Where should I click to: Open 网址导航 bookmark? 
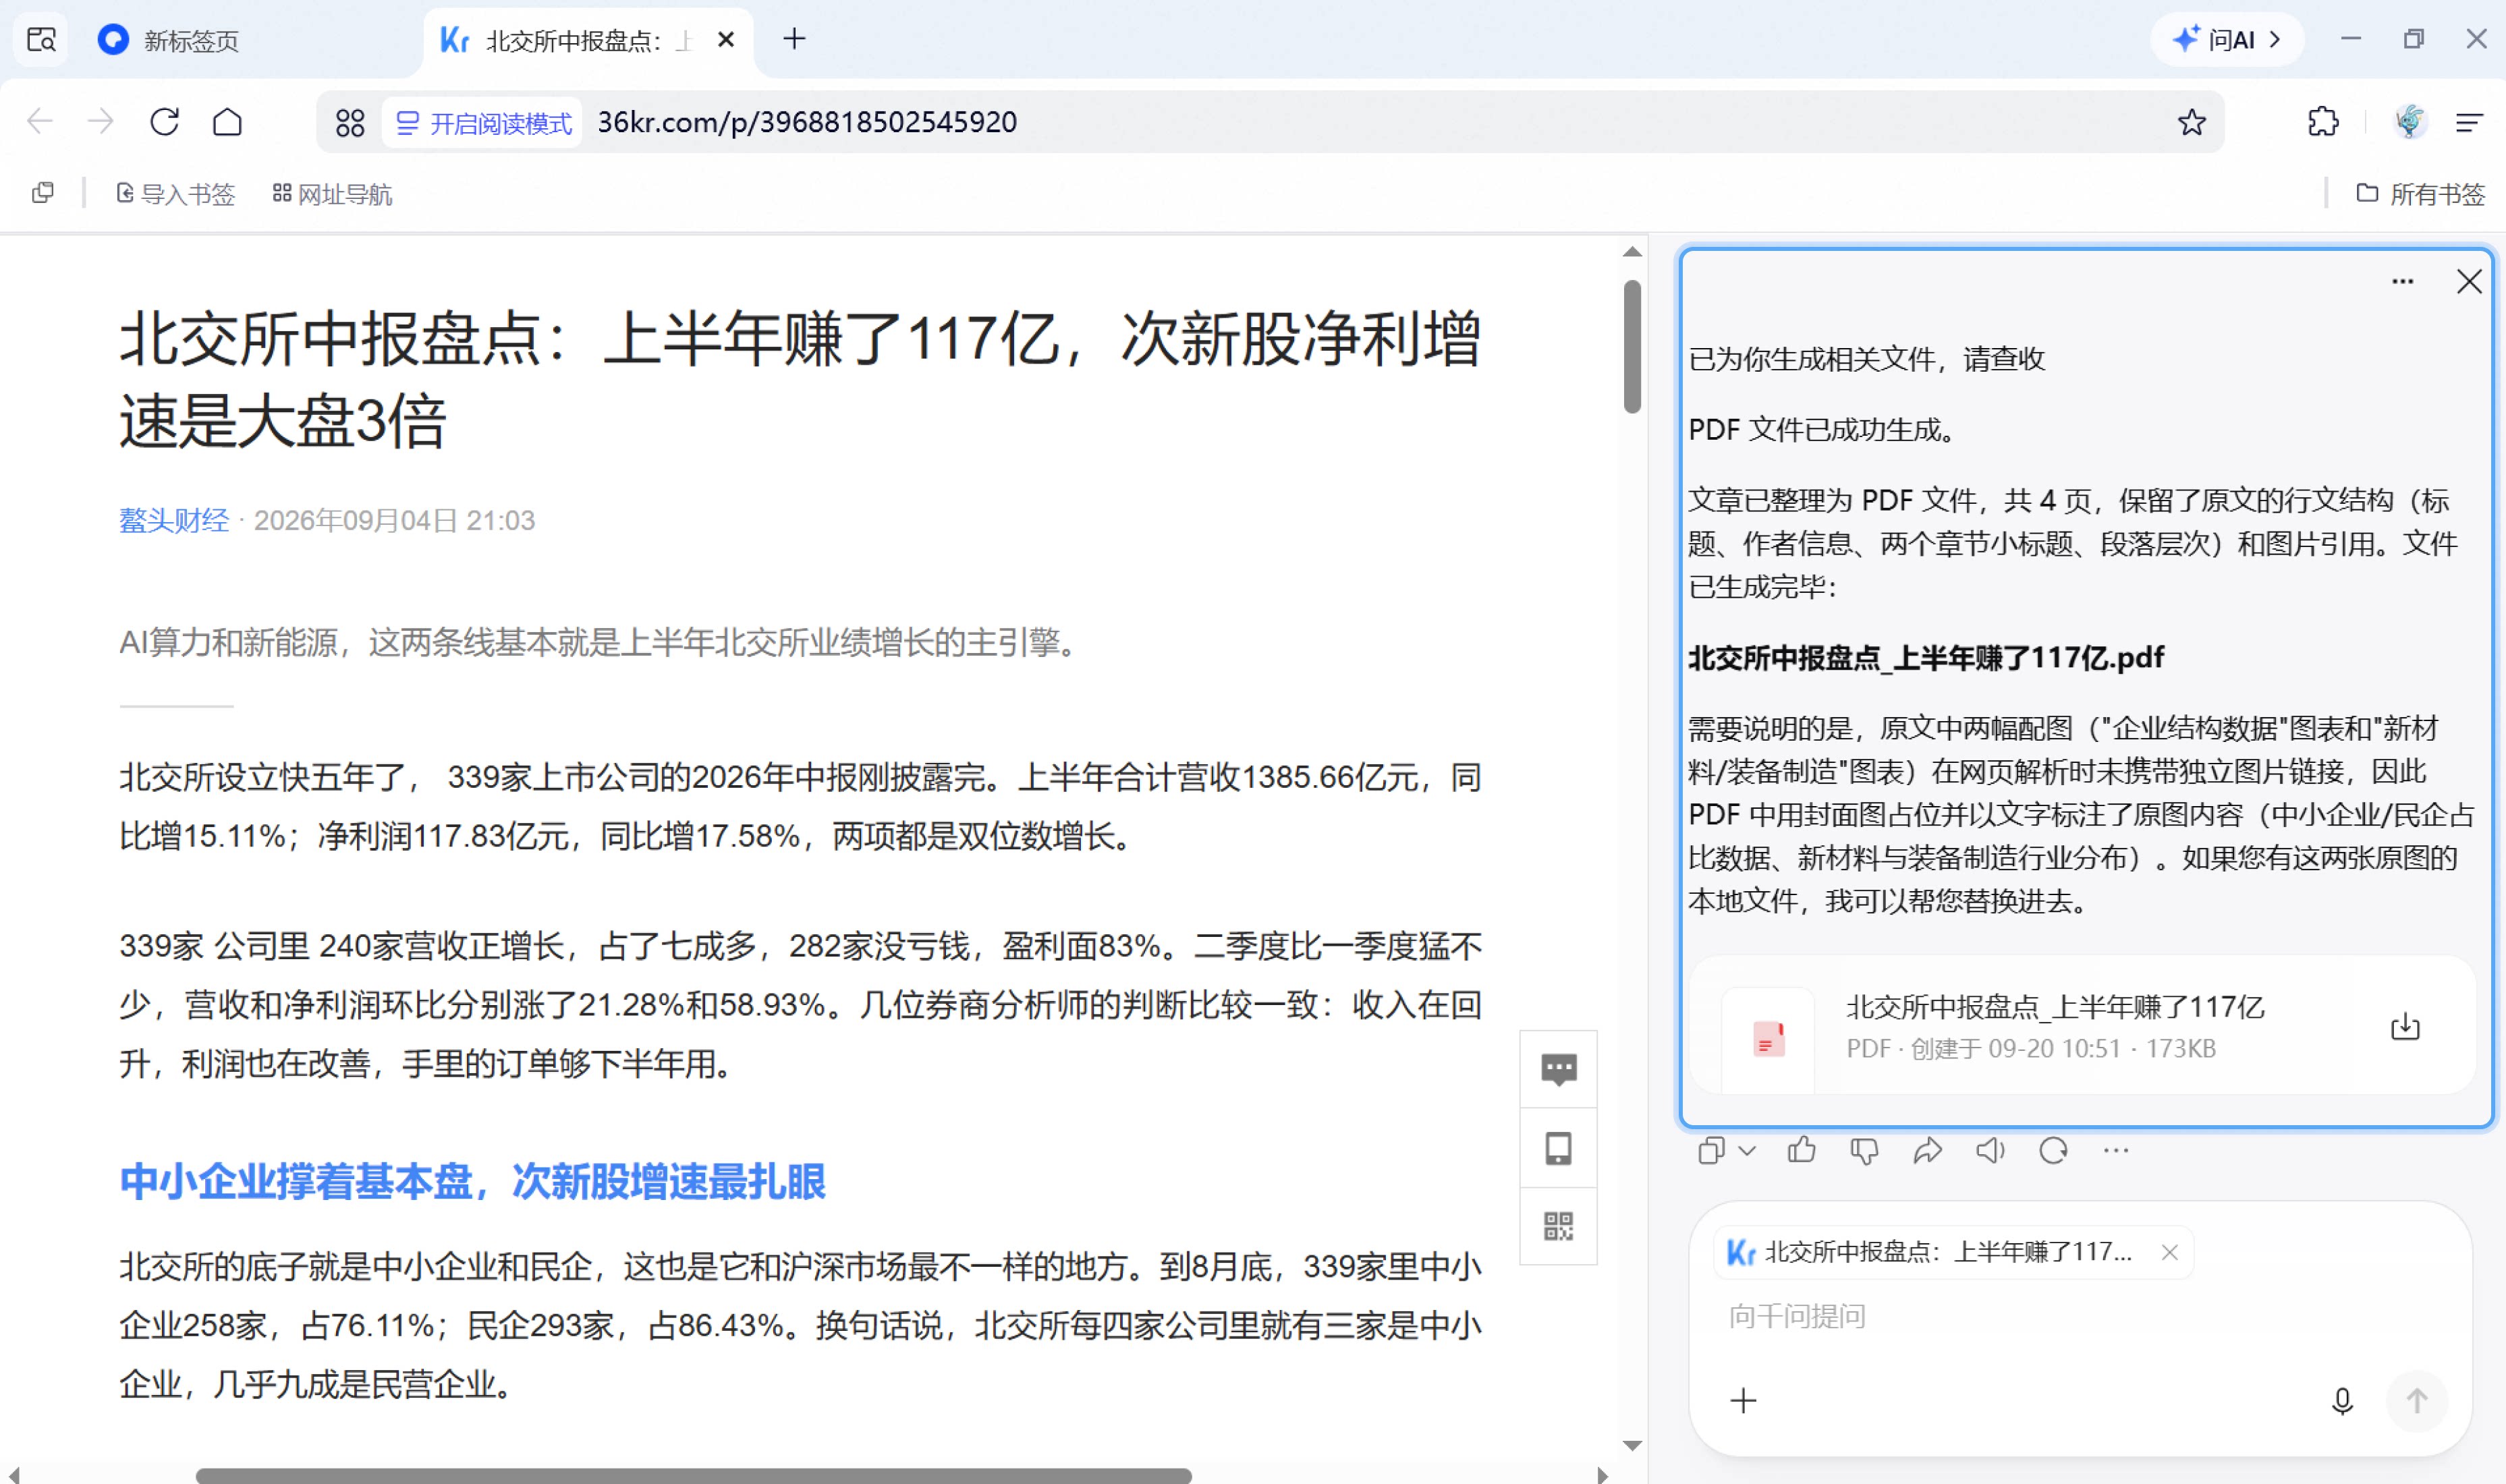(332, 194)
